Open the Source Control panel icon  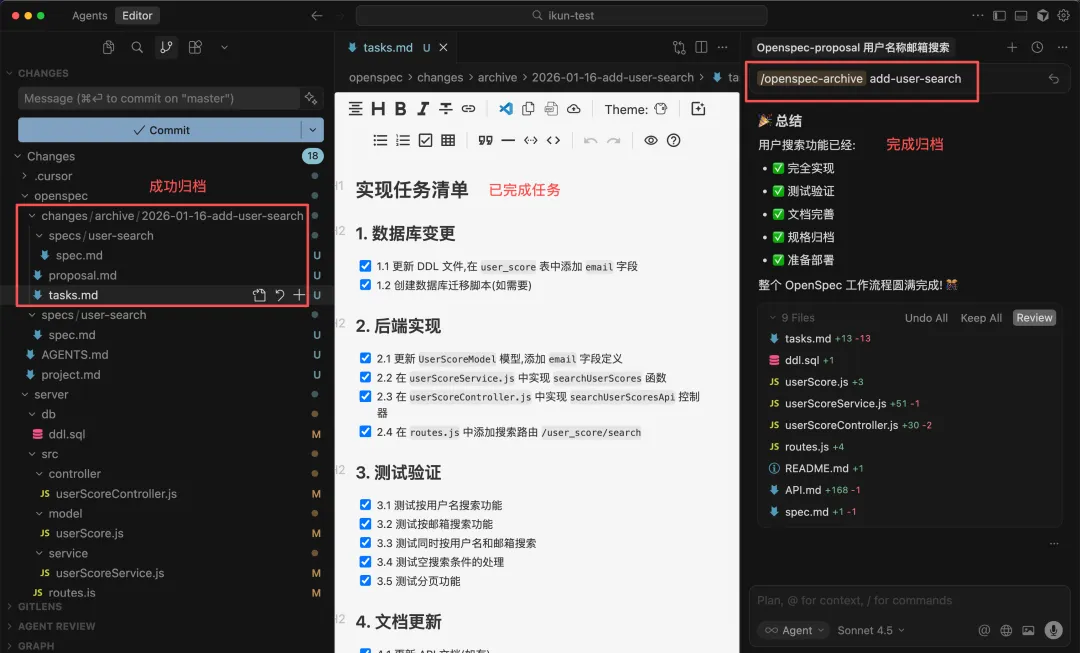coord(166,47)
